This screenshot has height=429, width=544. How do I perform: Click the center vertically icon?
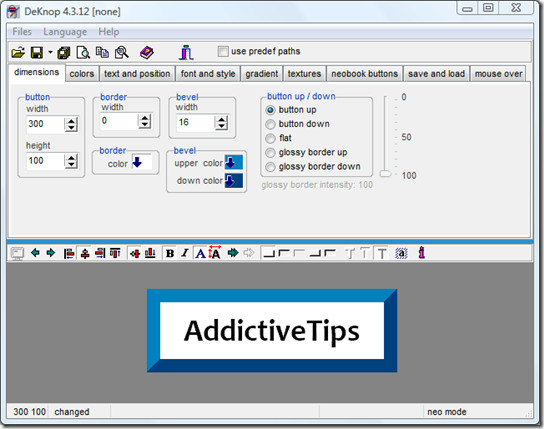click(x=135, y=254)
